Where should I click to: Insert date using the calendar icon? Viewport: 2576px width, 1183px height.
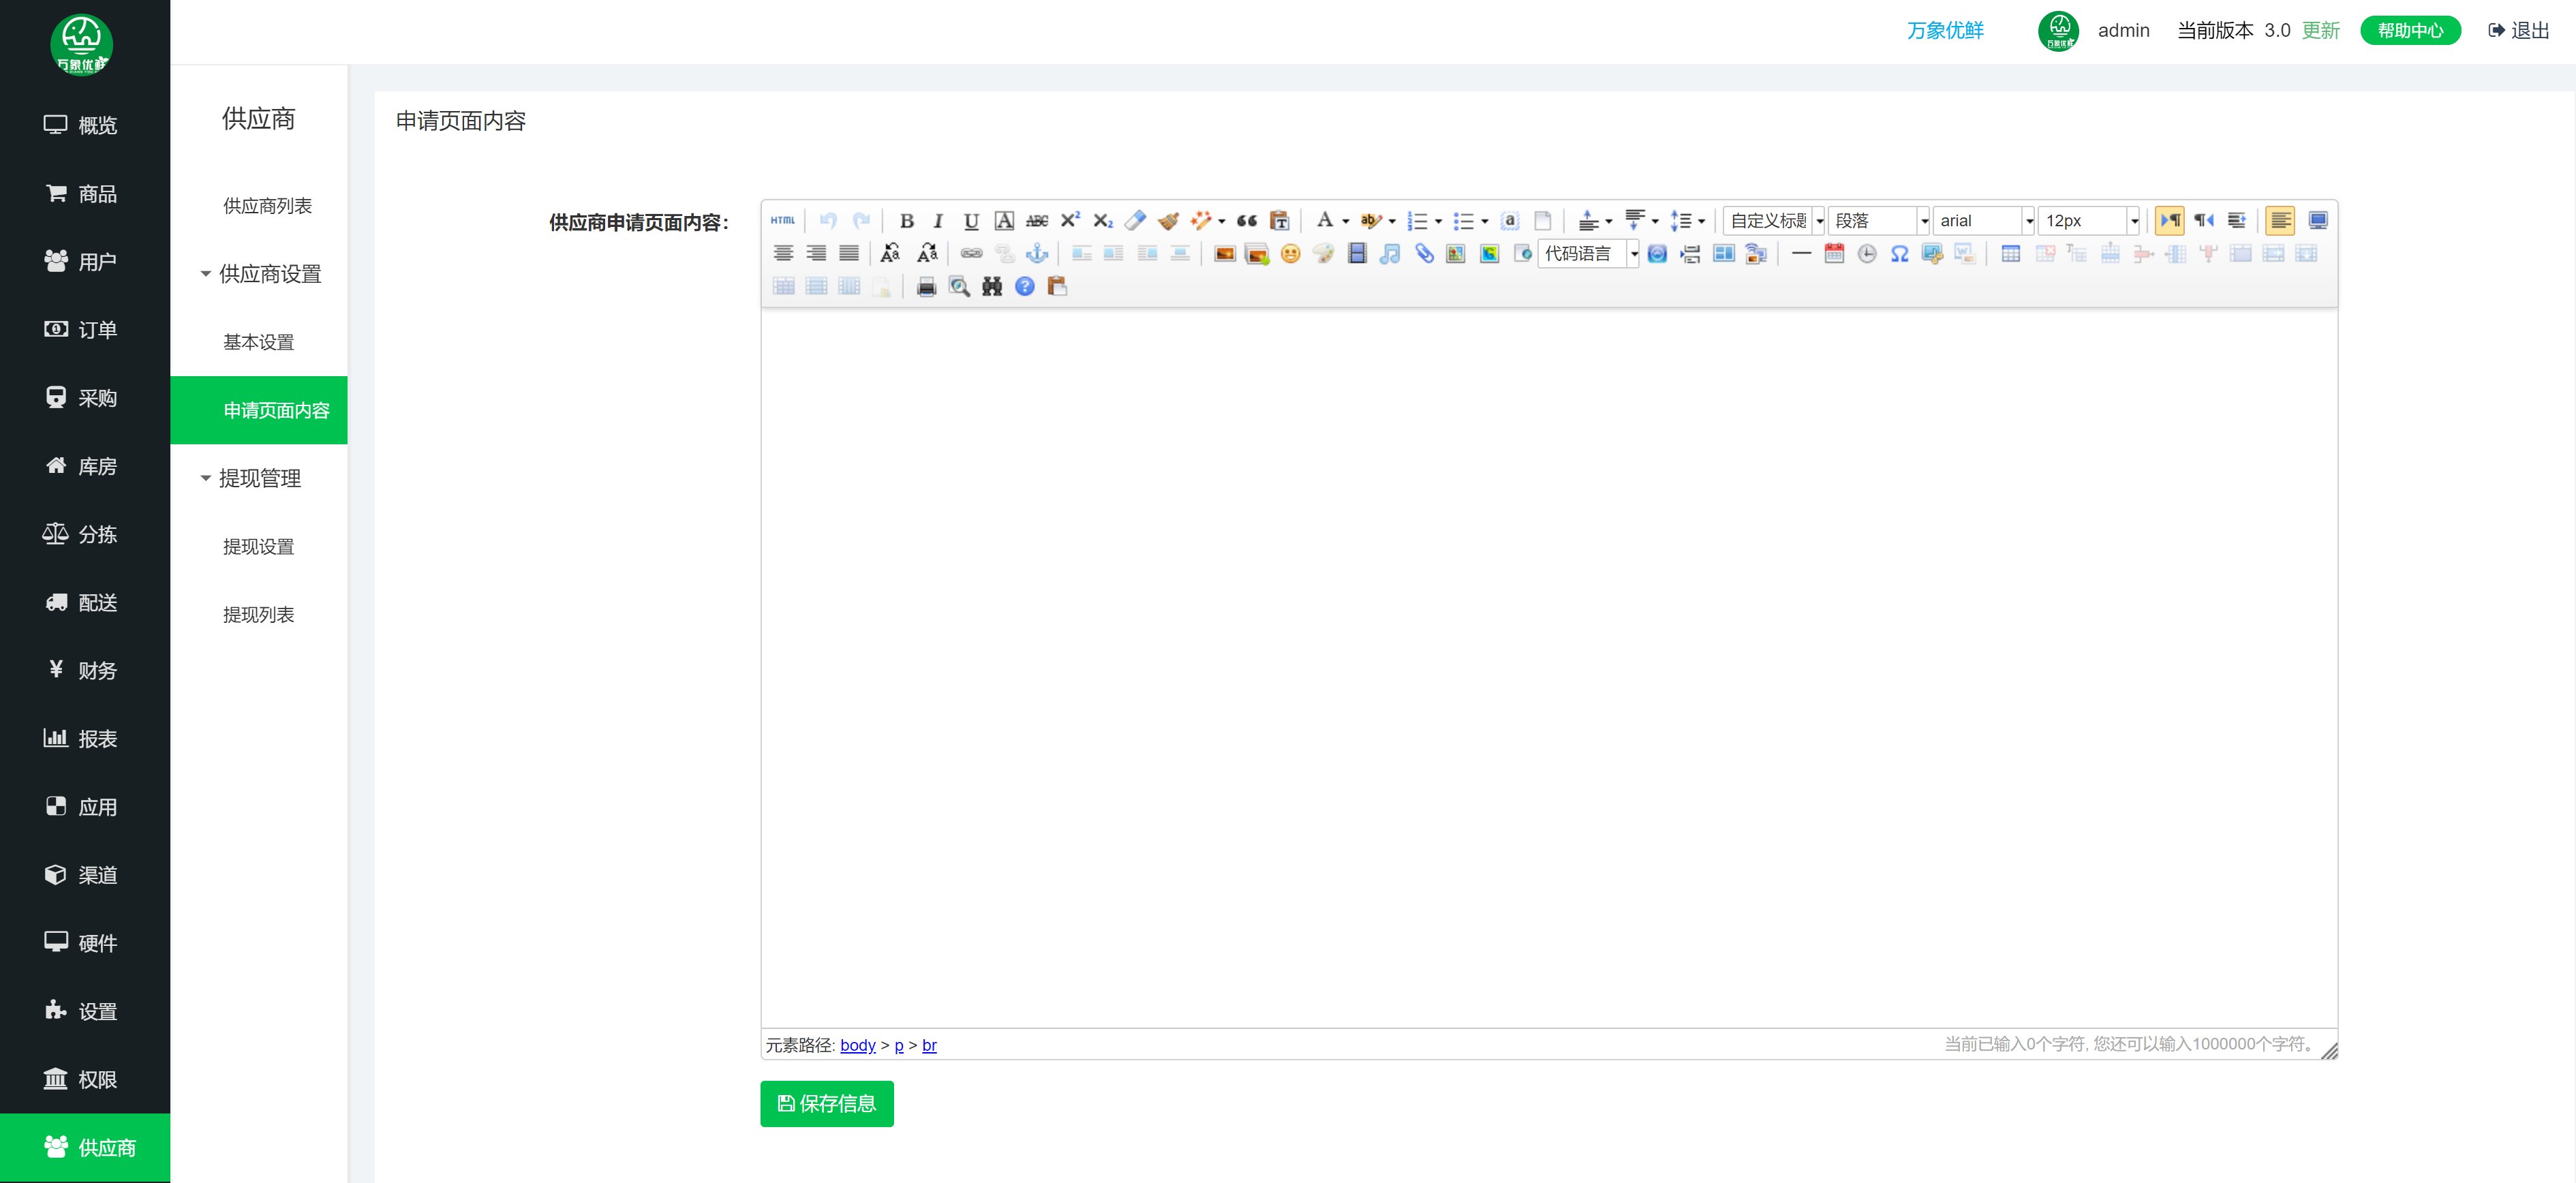click(x=1833, y=254)
